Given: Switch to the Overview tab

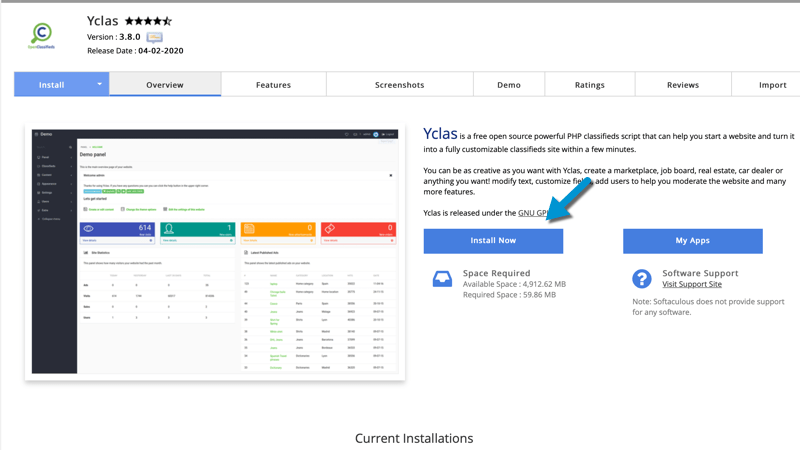Looking at the screenshot, I should [x=165, y=85].
